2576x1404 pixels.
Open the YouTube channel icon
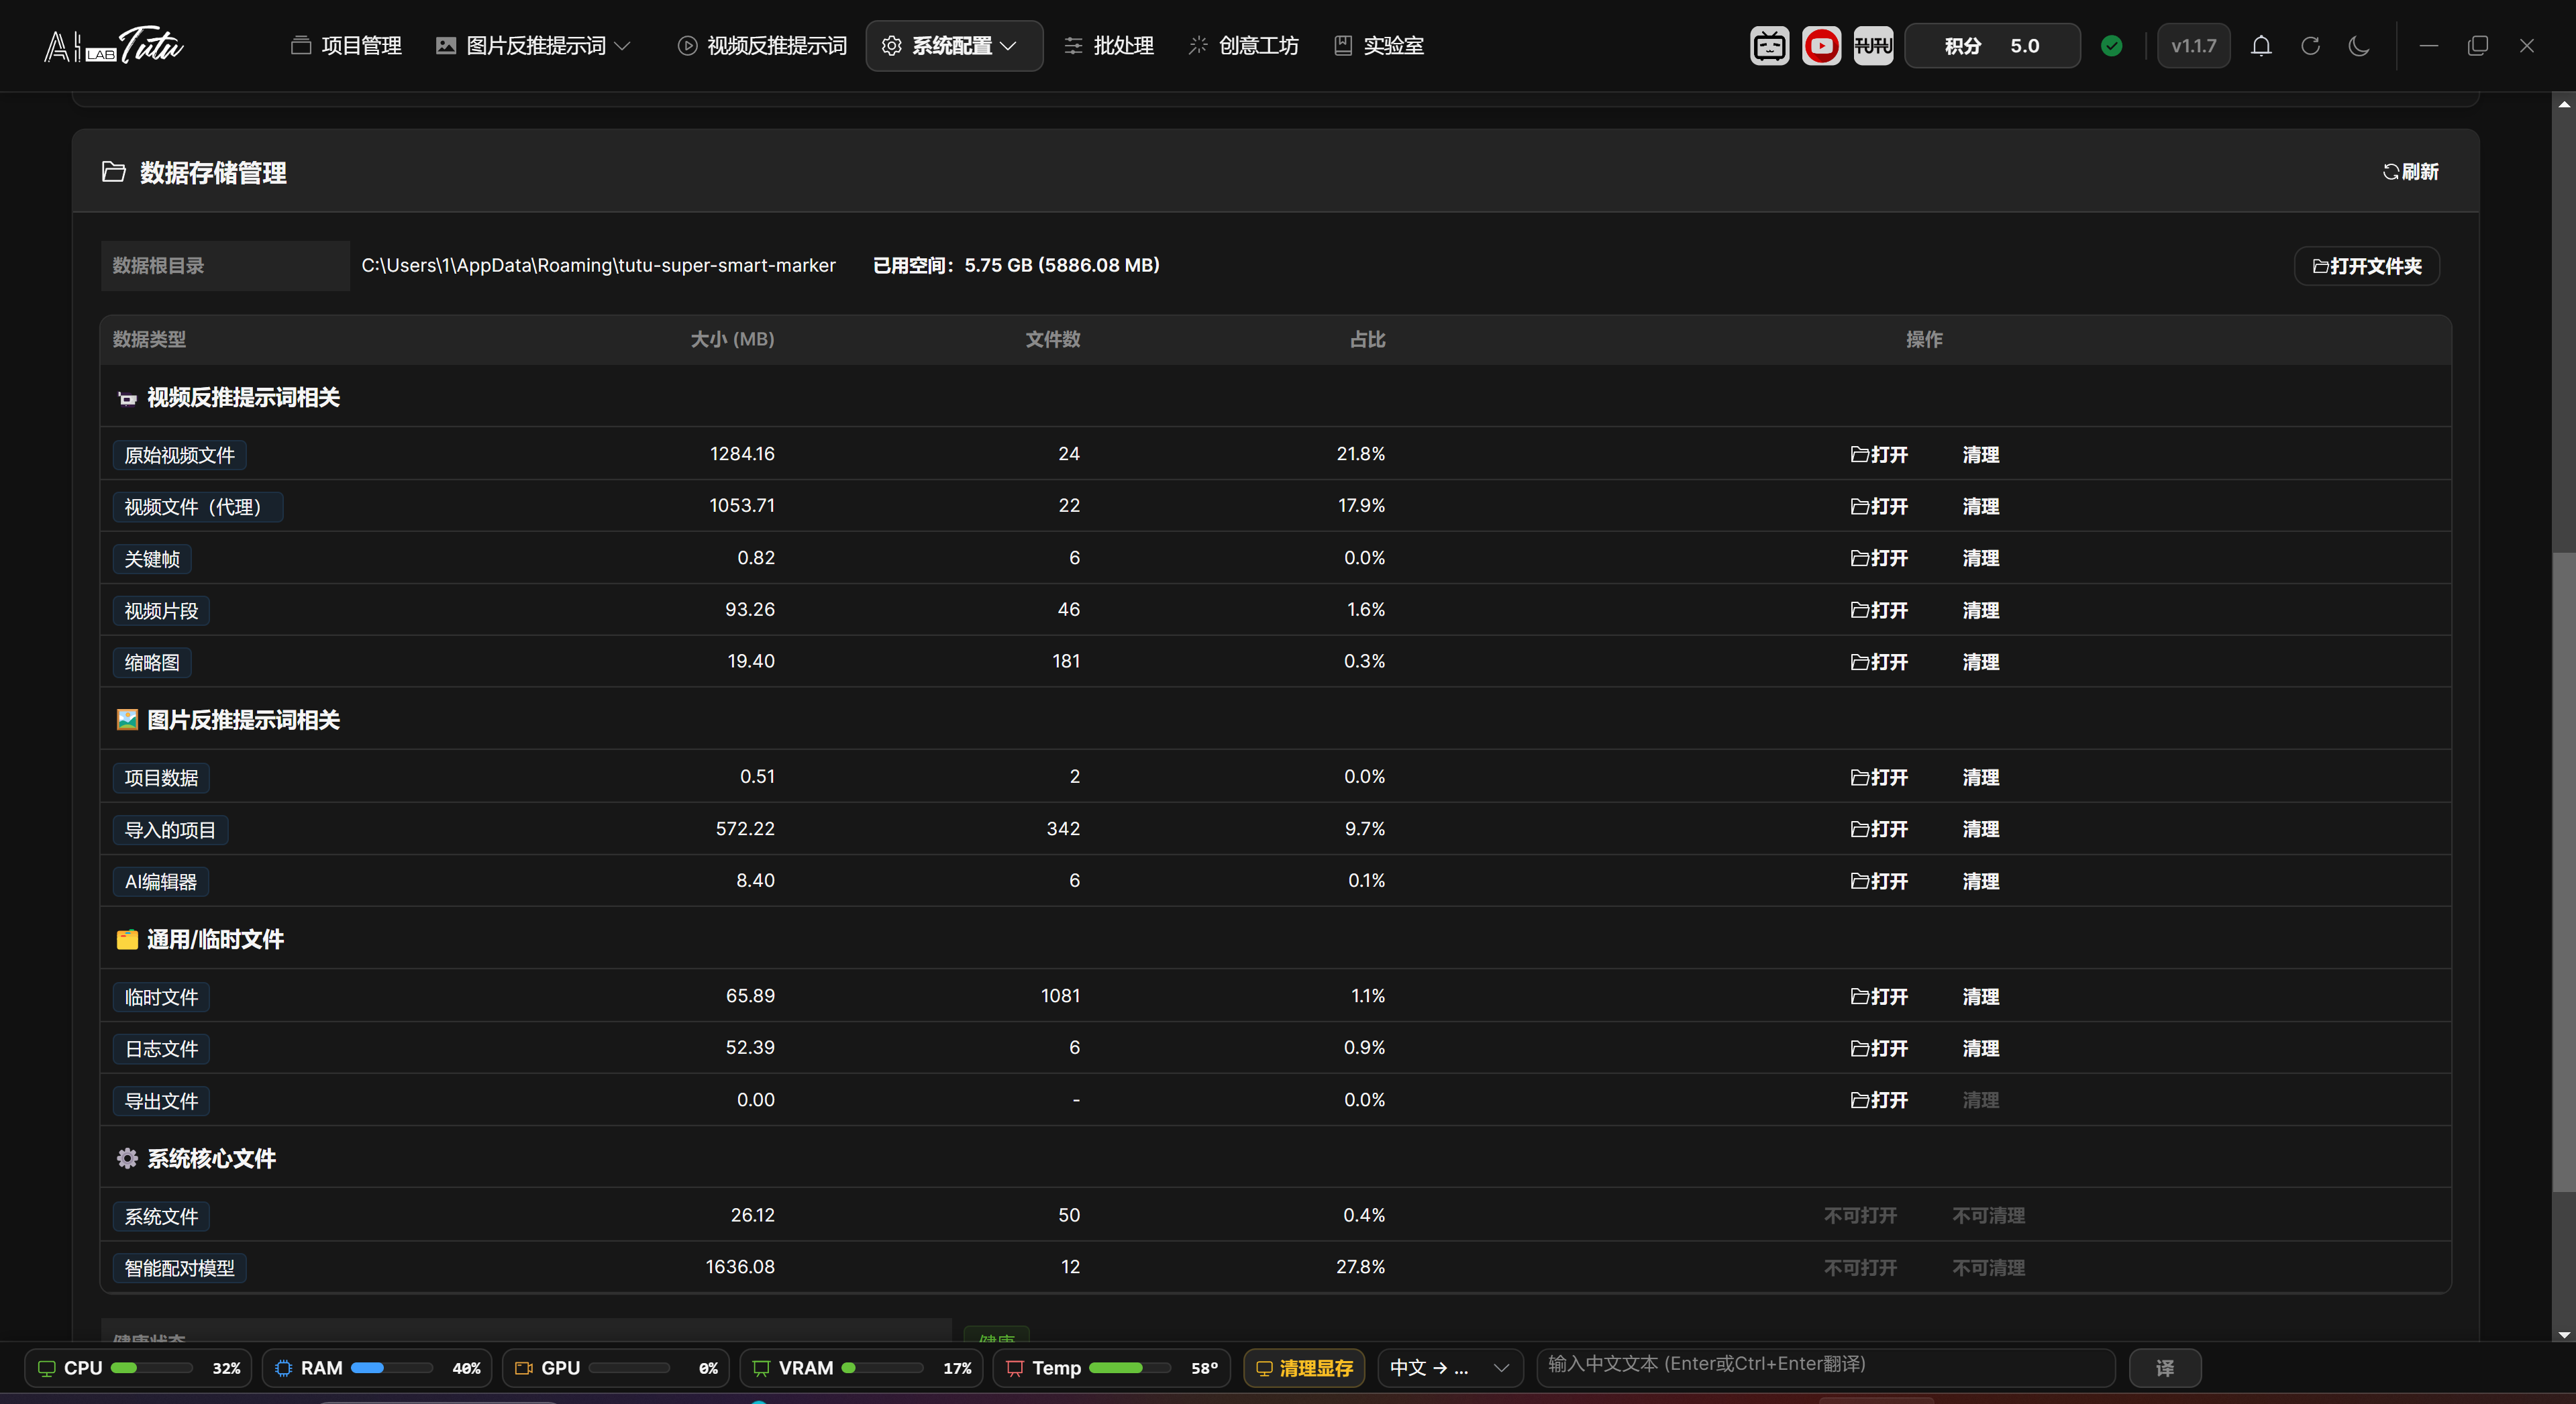[x=1821, y=46]
